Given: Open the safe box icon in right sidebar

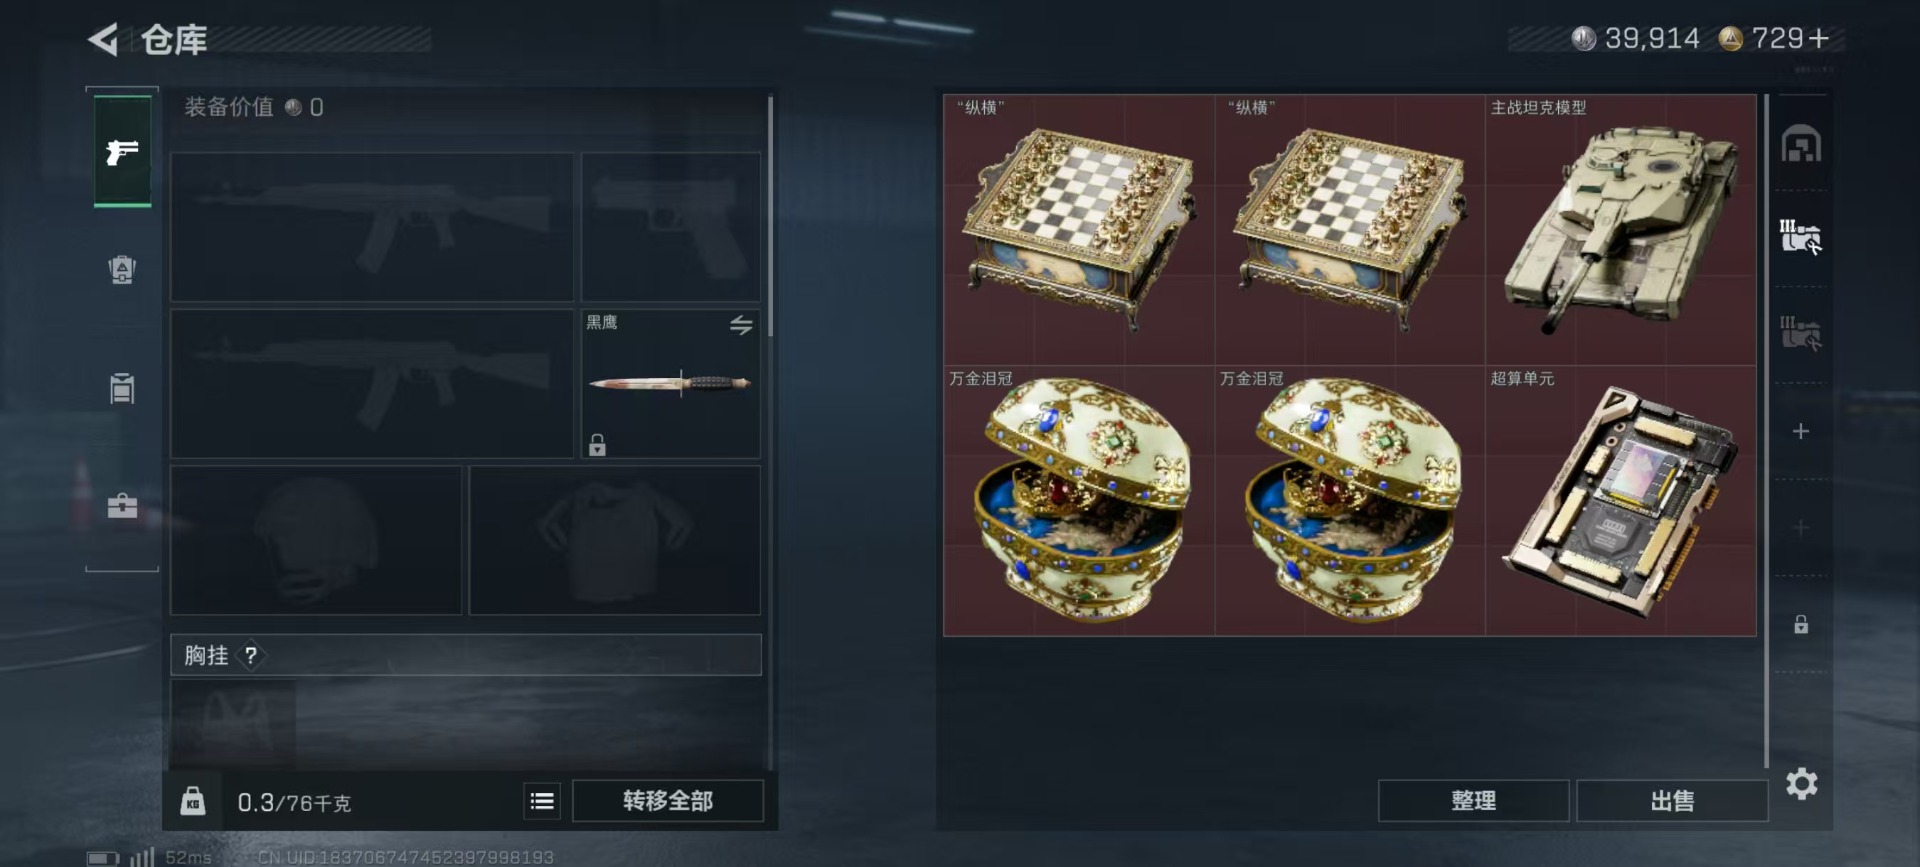Looking at the screenshot, I should (1801, 144).
